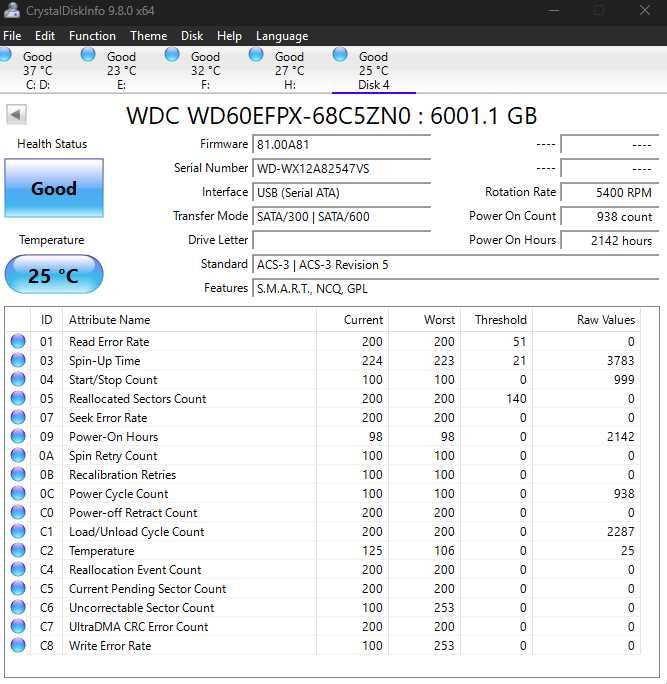The width and height of the screenshot is (667, 684).
Task: Open the Disk menu
Action: [192, 36]
